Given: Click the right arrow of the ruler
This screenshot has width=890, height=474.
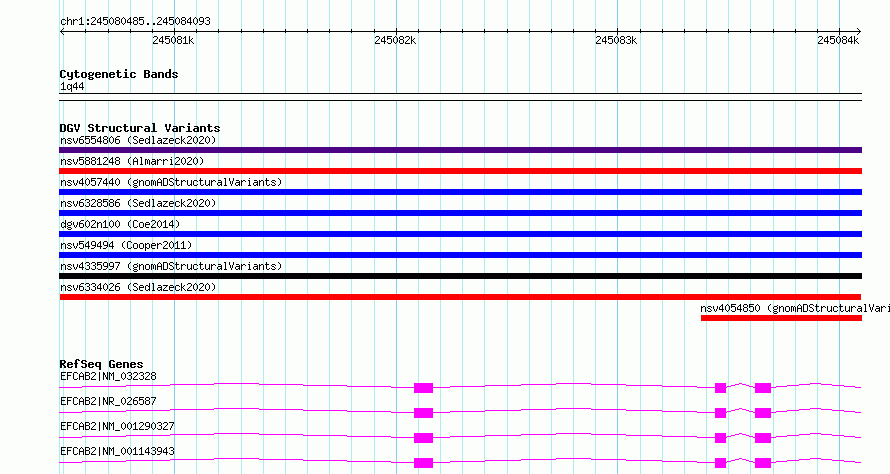Looking at the screenshot, I should point(859,32).
